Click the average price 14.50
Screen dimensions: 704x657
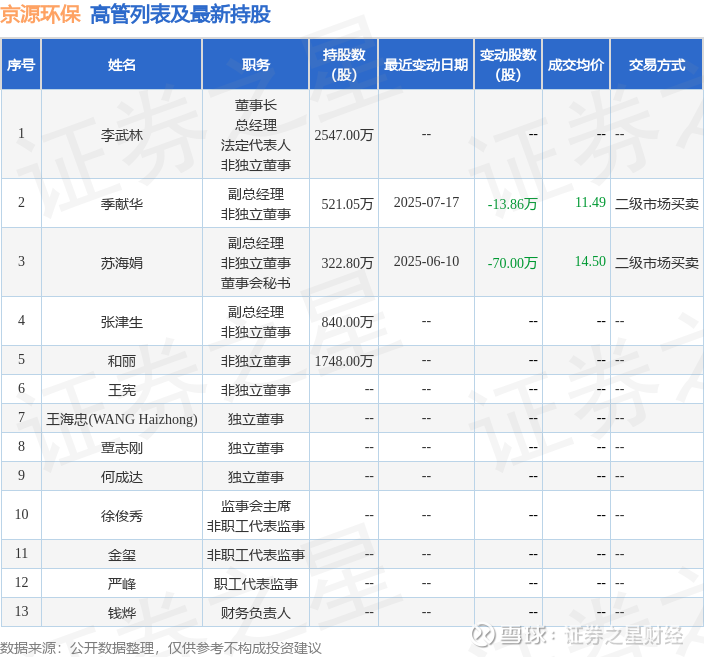[590, 261]
